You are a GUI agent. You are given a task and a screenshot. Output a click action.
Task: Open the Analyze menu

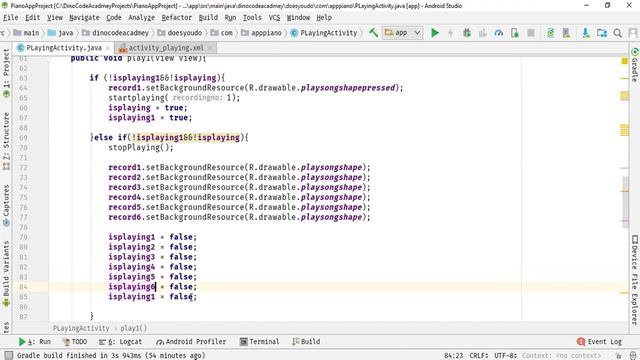141,18
